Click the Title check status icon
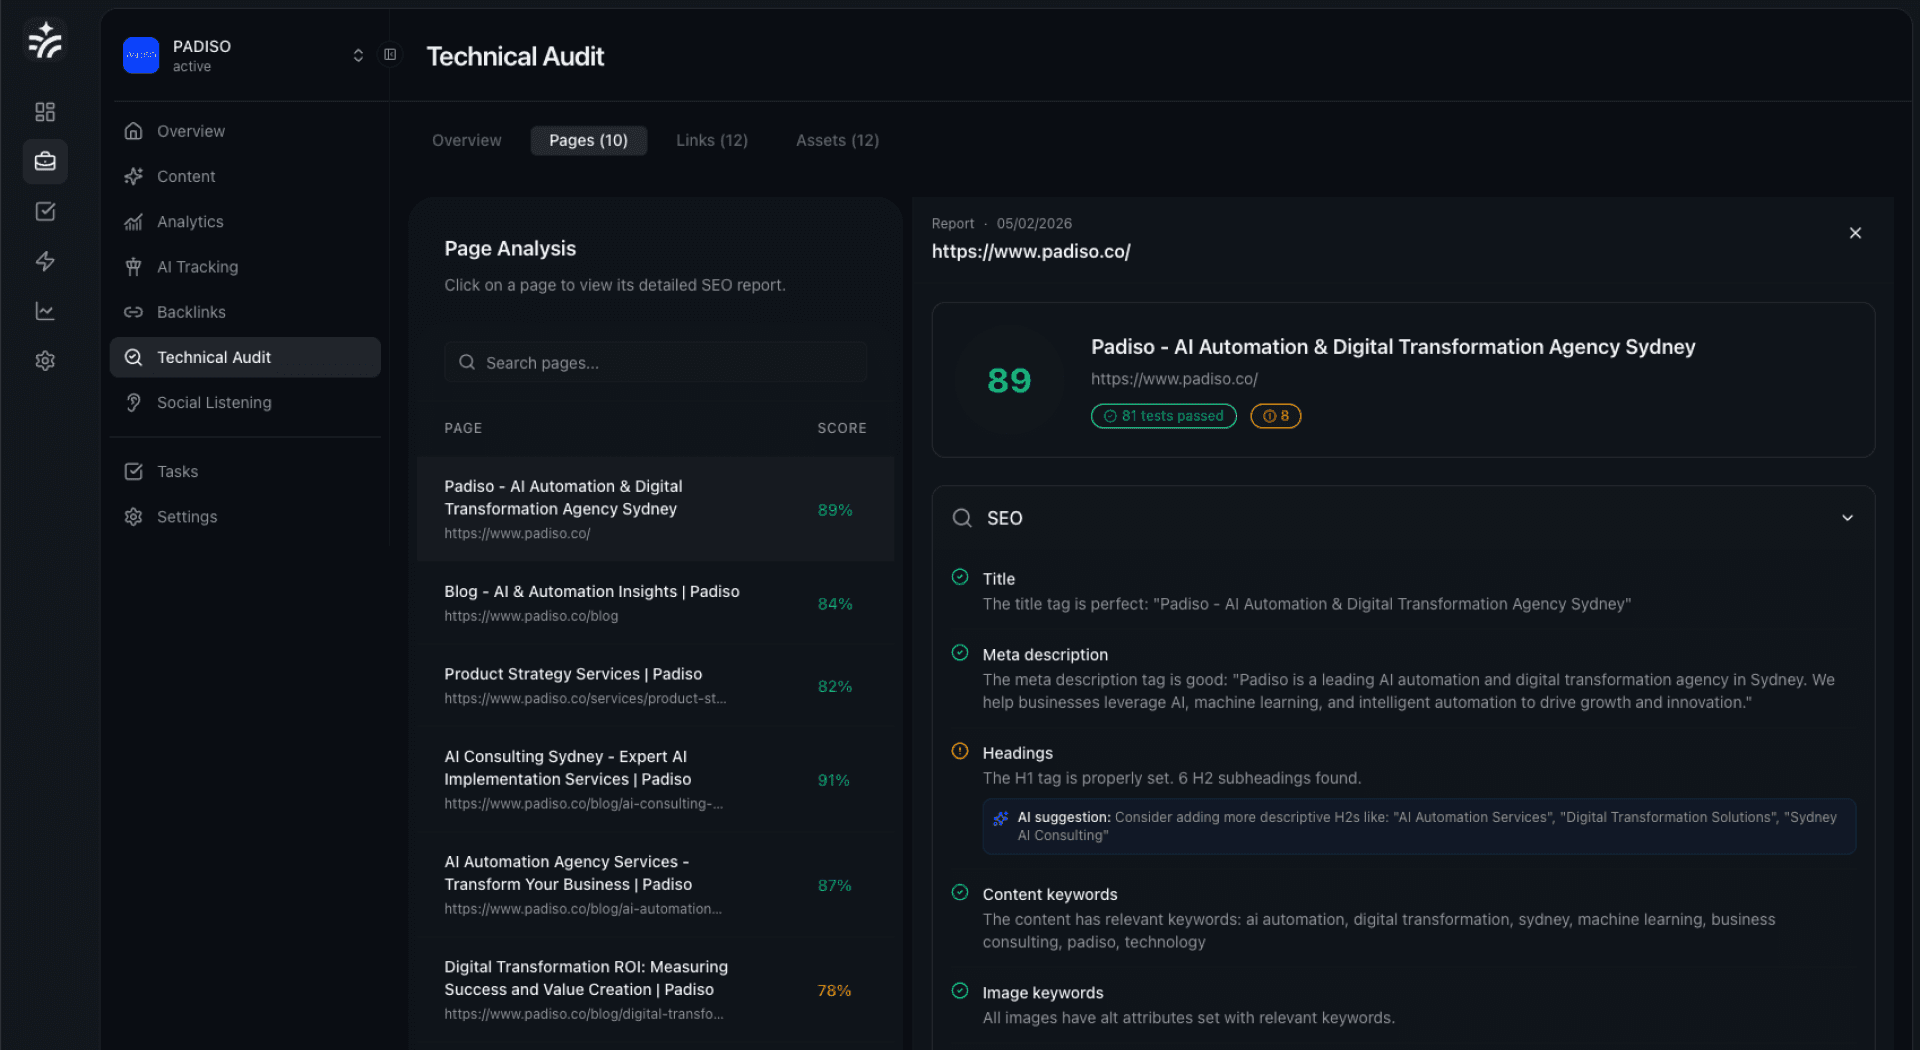Screen dimensions: 1920x1050 pyautogui.click(x=960, y=577)
